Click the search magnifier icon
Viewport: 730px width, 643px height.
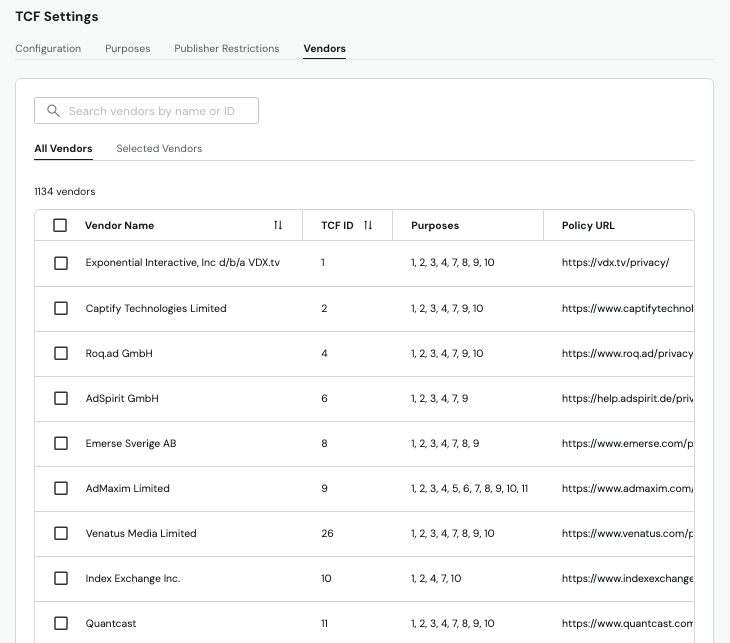coord(54,111)
